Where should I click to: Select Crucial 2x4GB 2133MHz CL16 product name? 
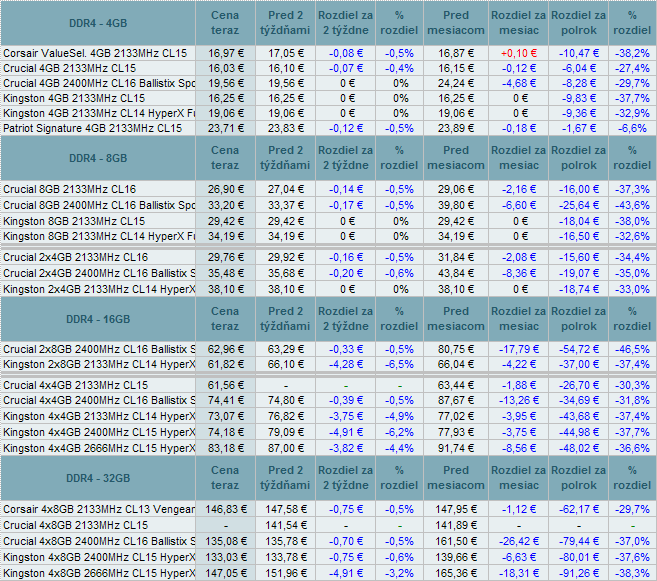[x=75, y=257]
